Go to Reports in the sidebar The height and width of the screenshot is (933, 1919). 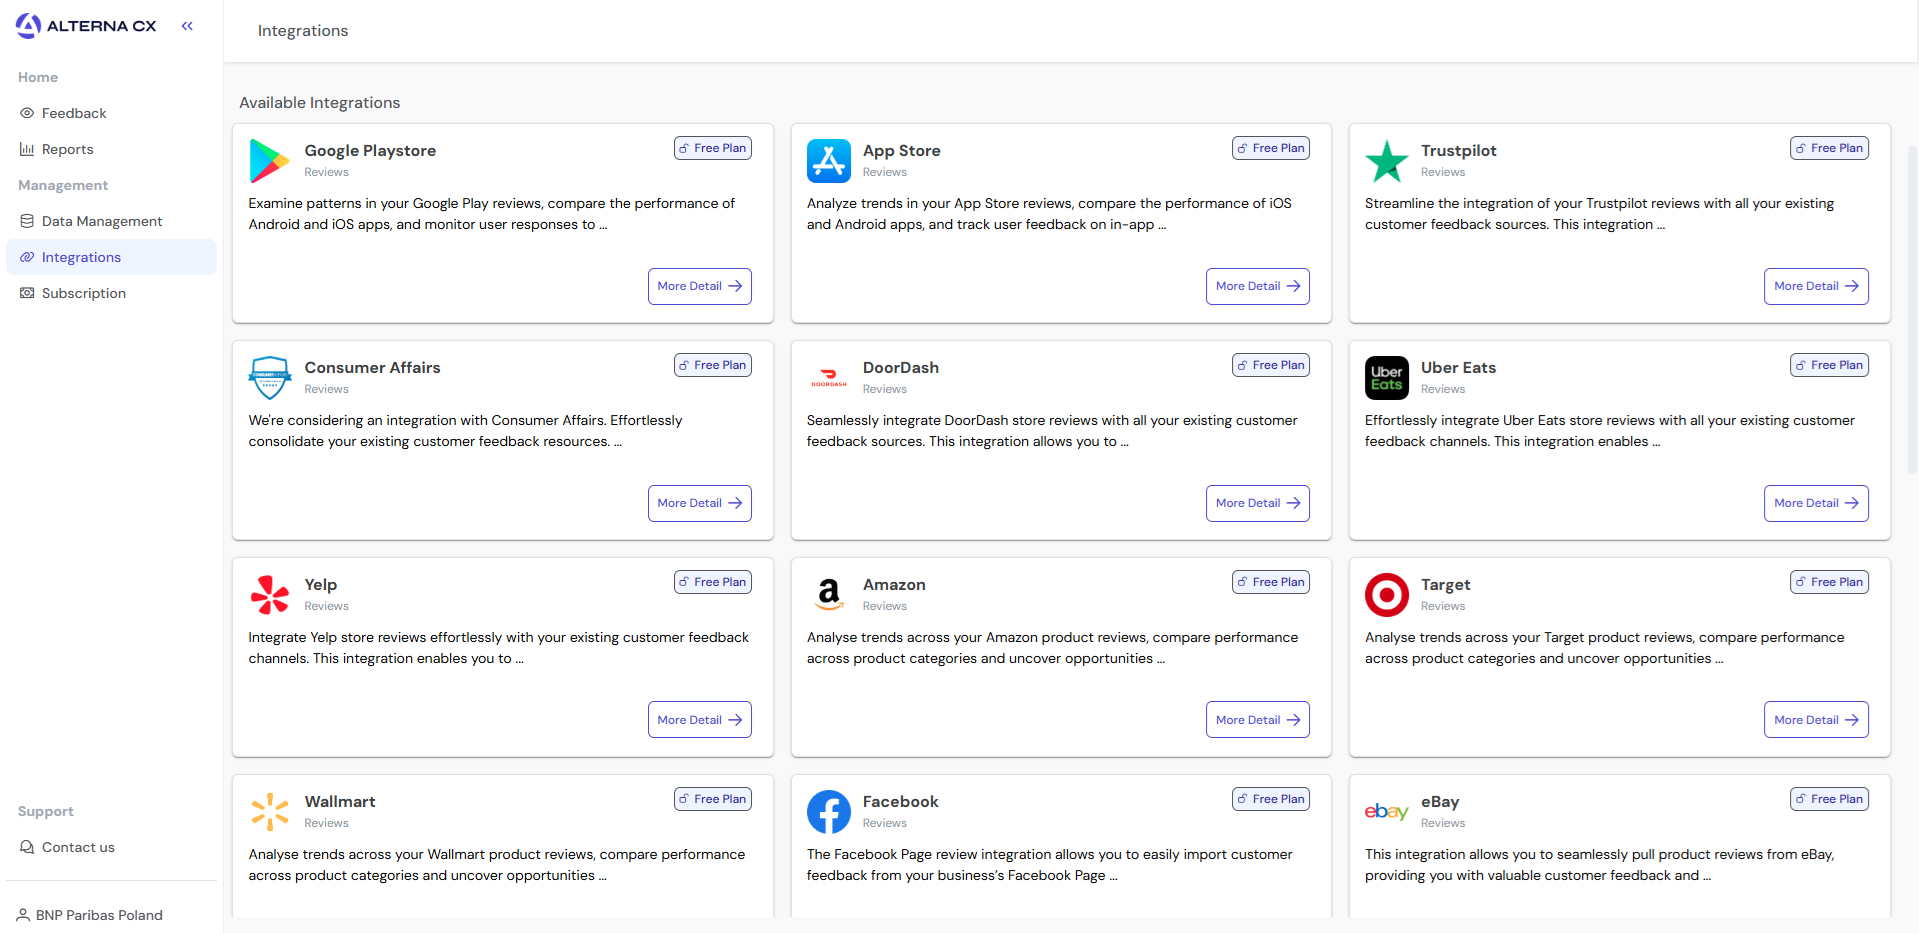click(68, 149)
